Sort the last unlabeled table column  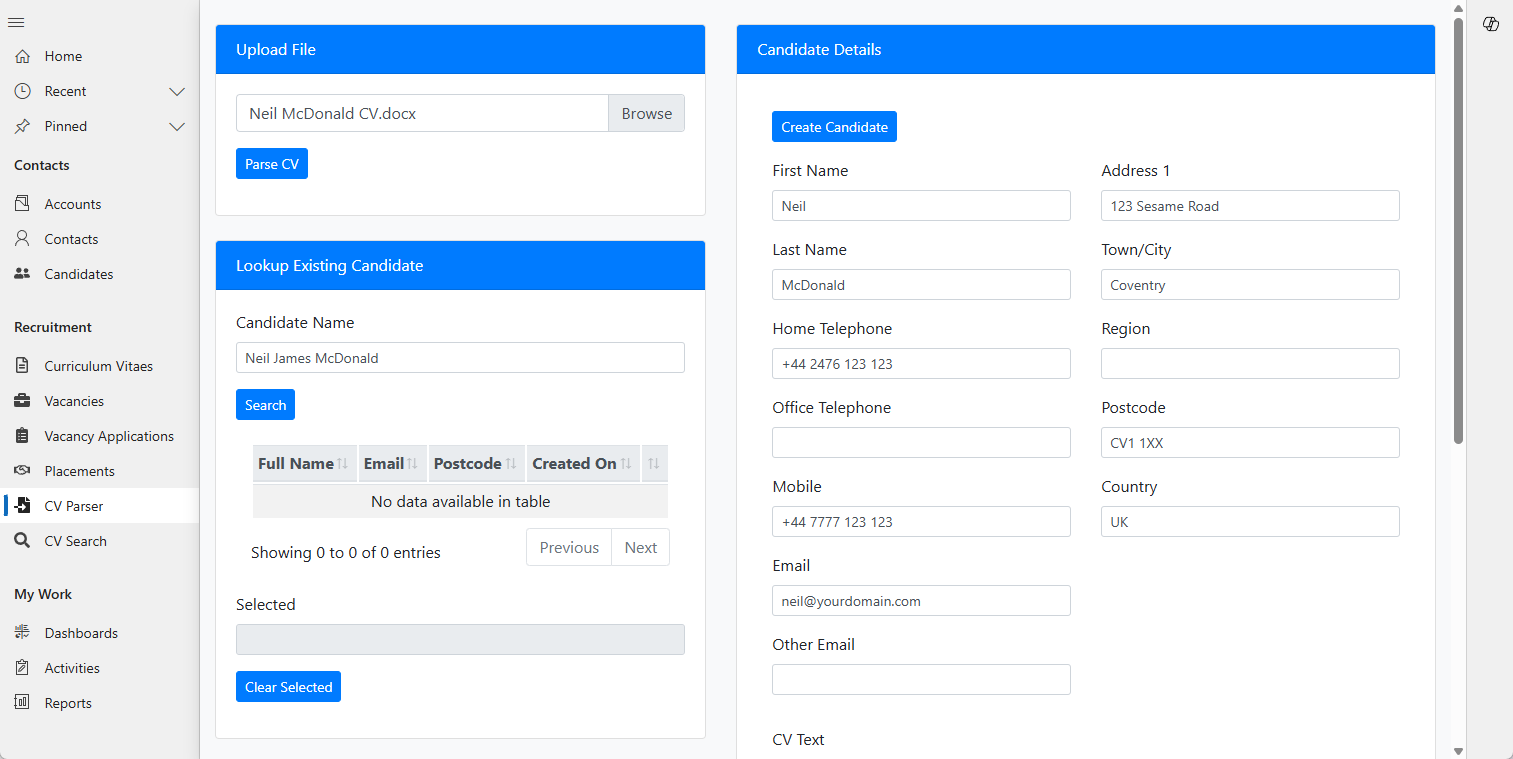654,464
